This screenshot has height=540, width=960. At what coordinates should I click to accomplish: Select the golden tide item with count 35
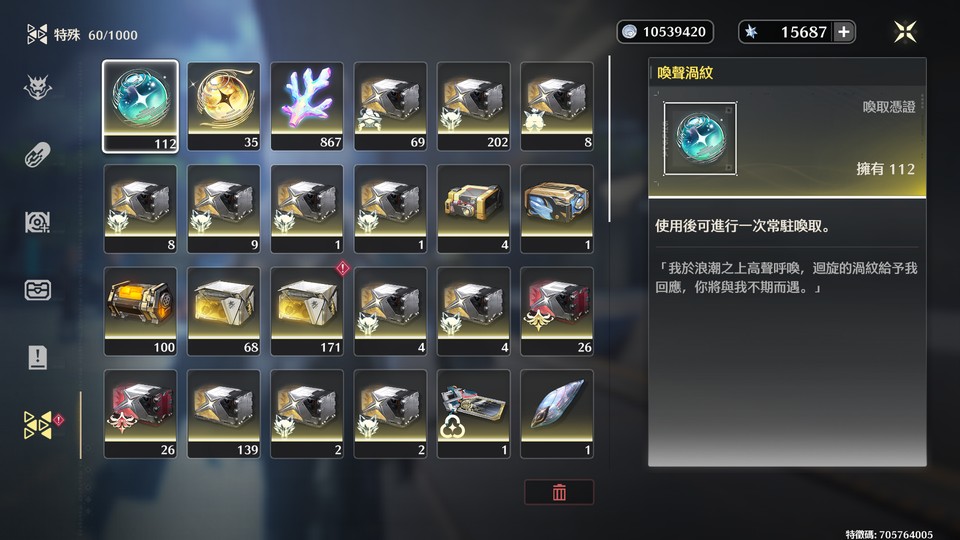pyautogui.click(x=223, y=106)
